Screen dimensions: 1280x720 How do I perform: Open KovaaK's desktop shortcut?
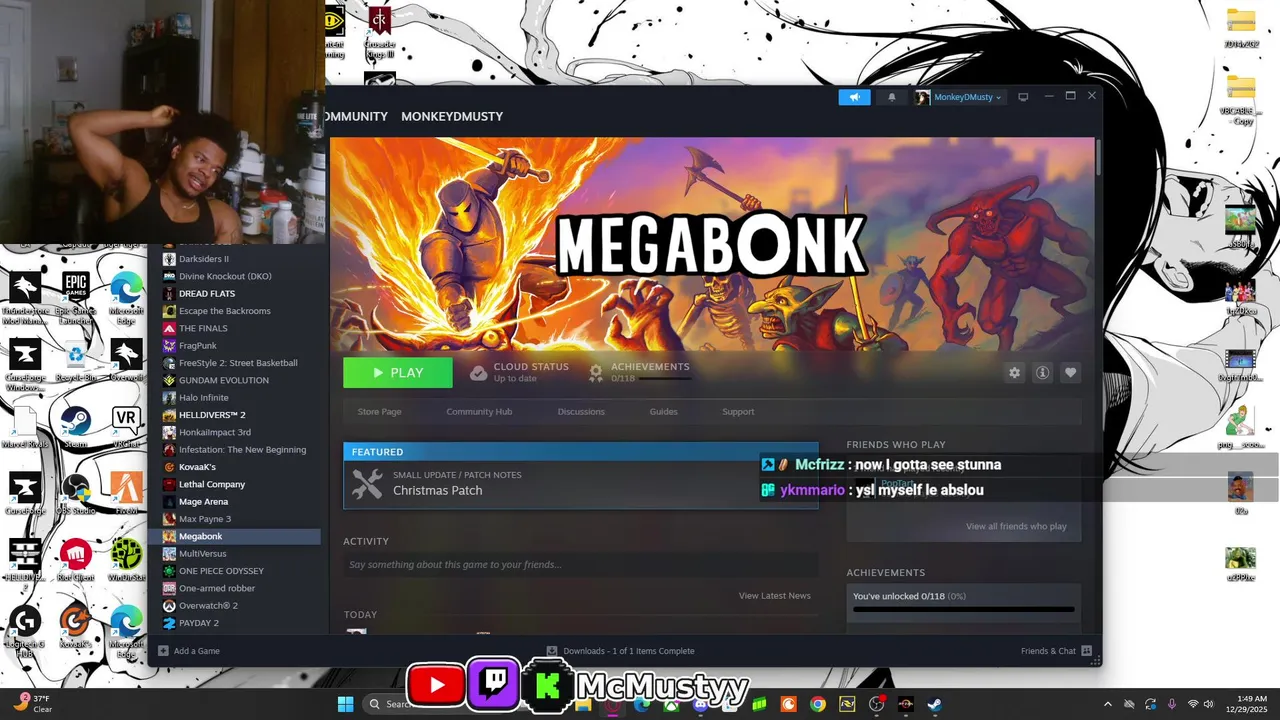coord(76,628)
